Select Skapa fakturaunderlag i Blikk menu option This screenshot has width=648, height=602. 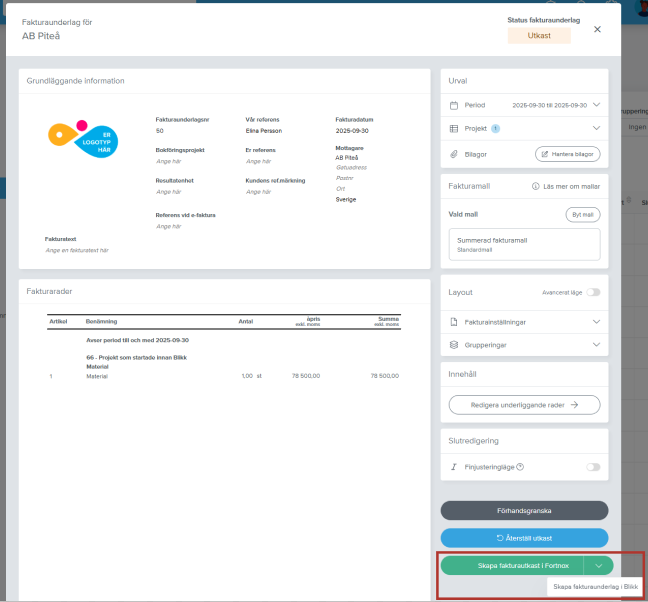click(595, 587)
